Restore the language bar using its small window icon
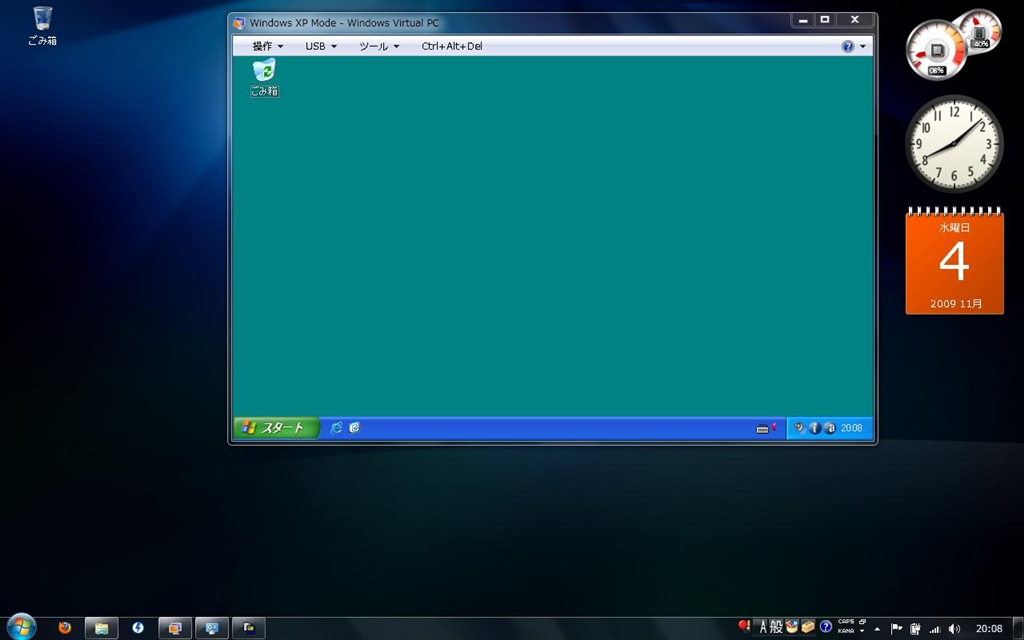1024x640 pixels. click(x=863, y=622)
